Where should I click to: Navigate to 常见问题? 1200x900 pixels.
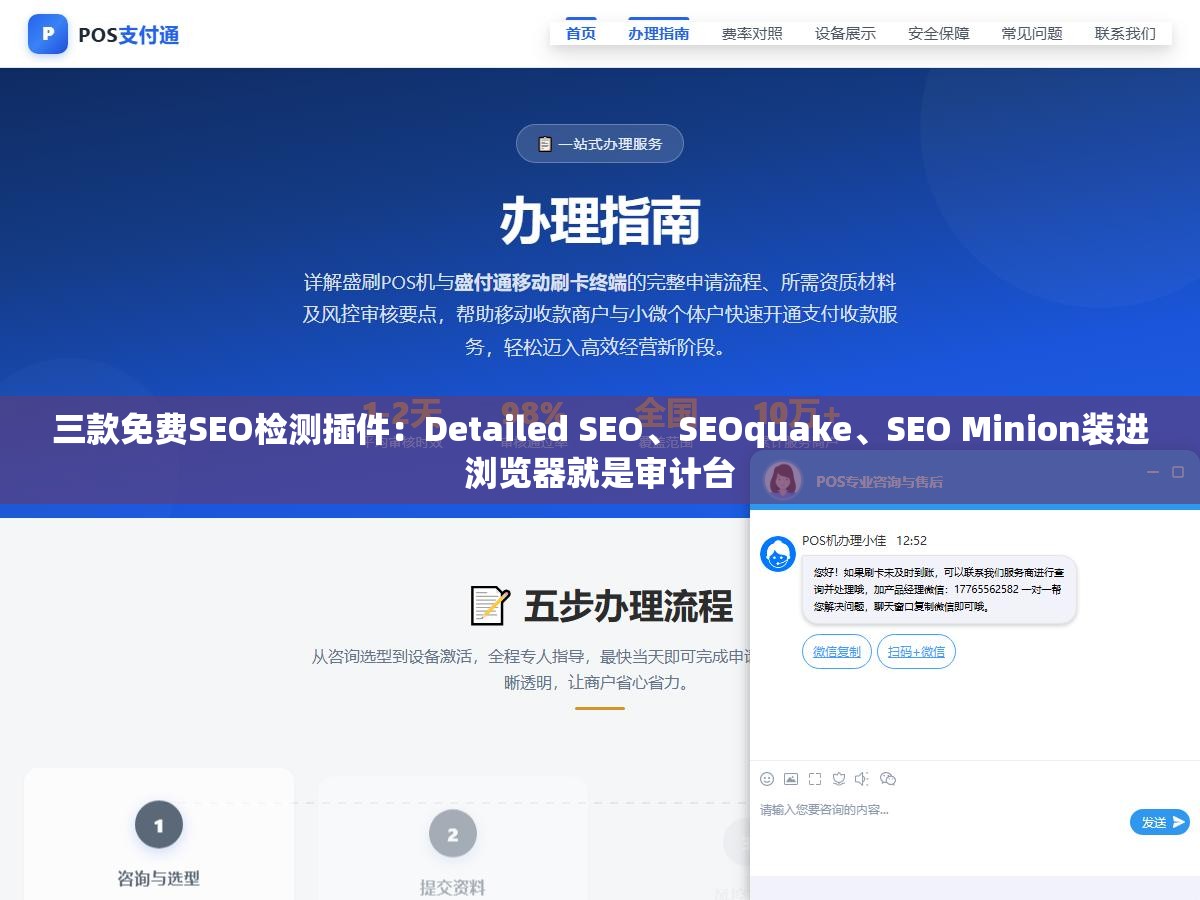(1032, 33)
